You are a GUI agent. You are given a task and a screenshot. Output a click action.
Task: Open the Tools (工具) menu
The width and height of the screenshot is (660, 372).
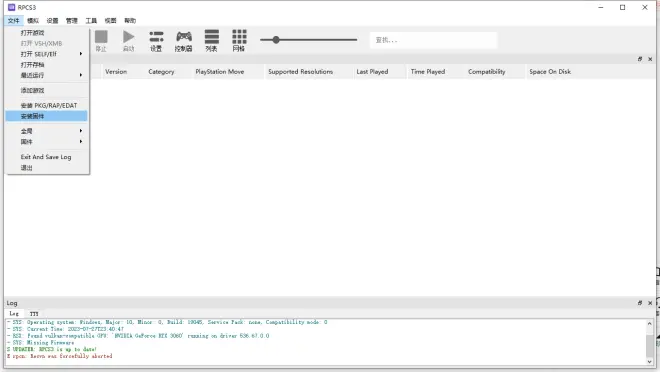91,21
